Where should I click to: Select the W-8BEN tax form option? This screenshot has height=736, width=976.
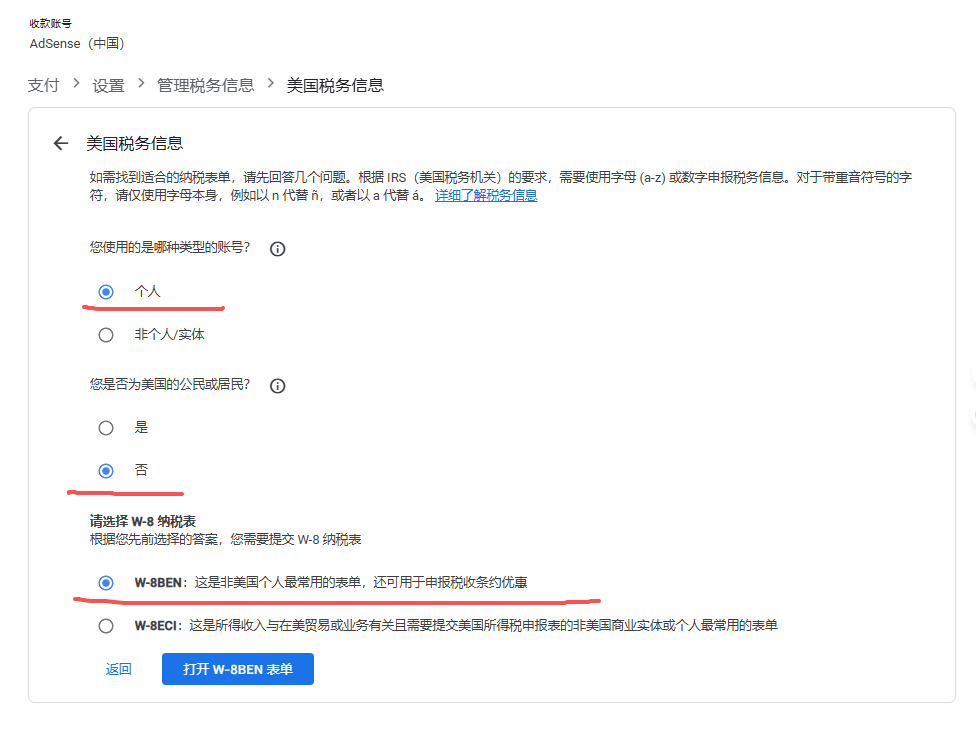tap(106, 583)
